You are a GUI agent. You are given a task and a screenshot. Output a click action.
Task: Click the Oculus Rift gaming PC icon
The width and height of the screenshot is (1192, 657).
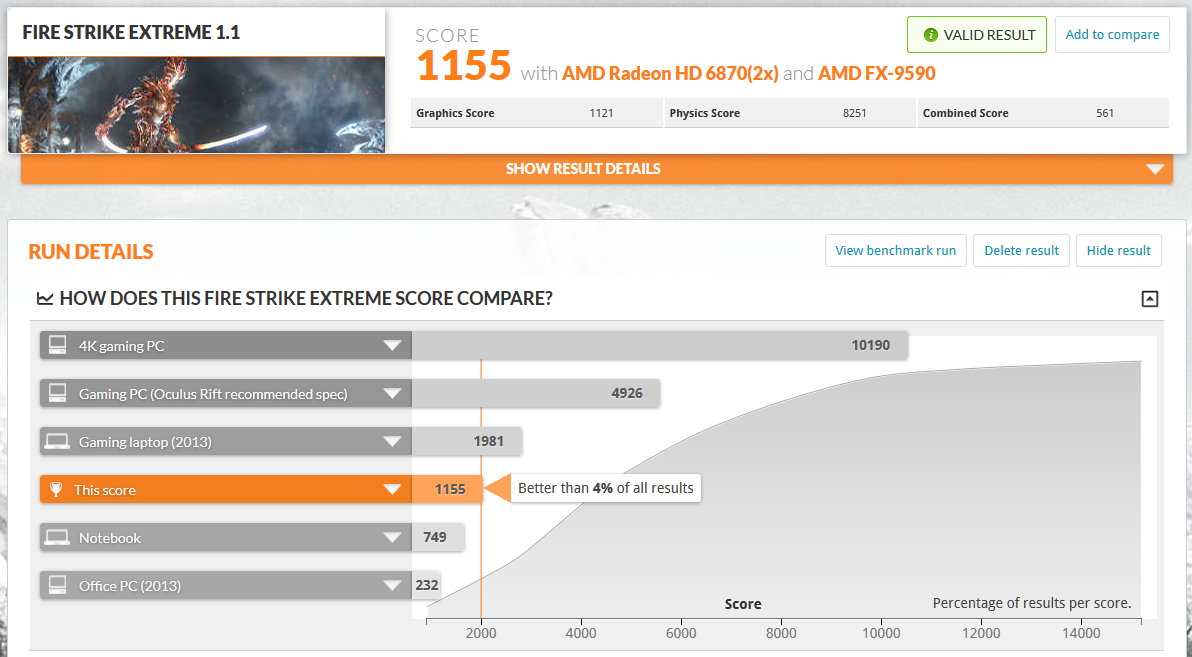[57, 394]
